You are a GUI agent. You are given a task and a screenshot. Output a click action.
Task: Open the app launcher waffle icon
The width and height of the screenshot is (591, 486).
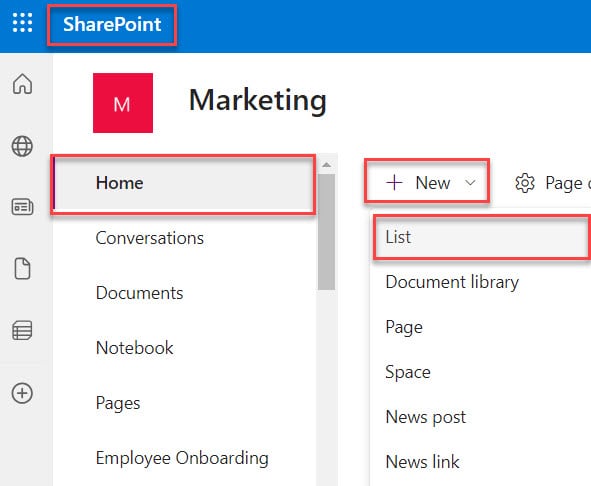tap(22, 23)
